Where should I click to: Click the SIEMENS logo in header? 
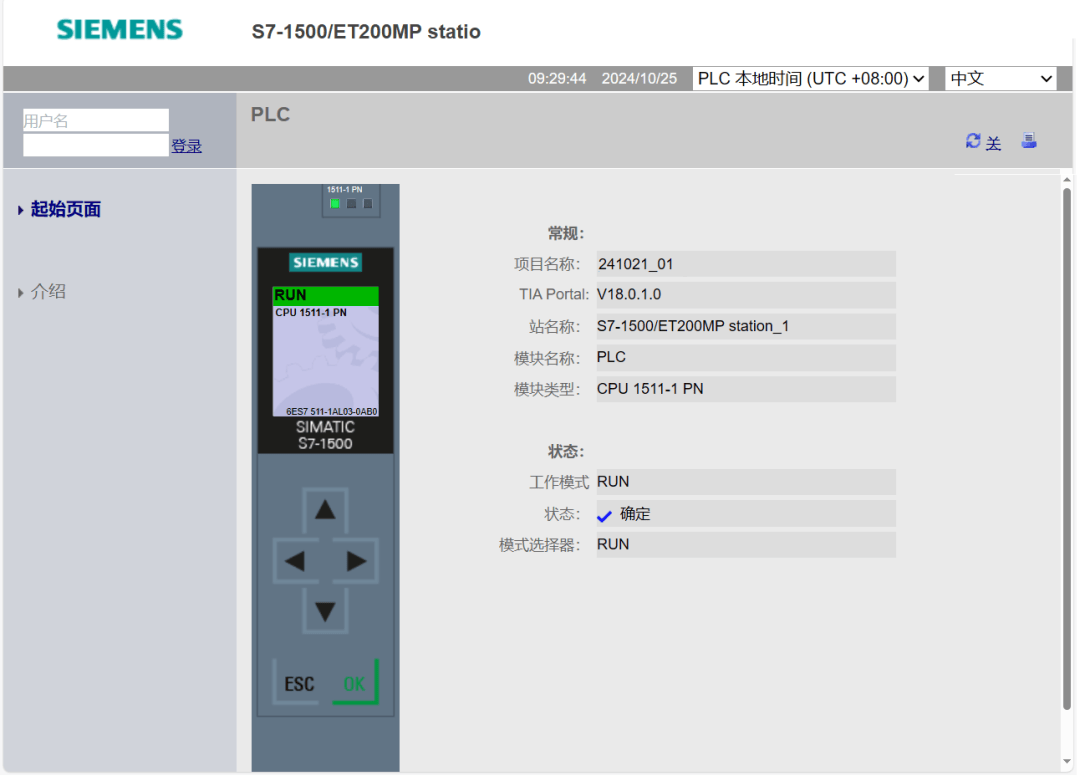click(120, 30)
